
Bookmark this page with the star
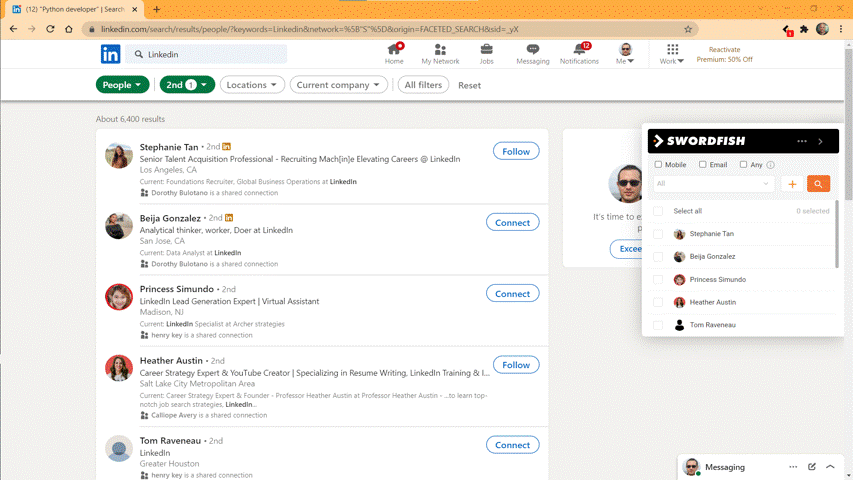[x=688, y=29]
